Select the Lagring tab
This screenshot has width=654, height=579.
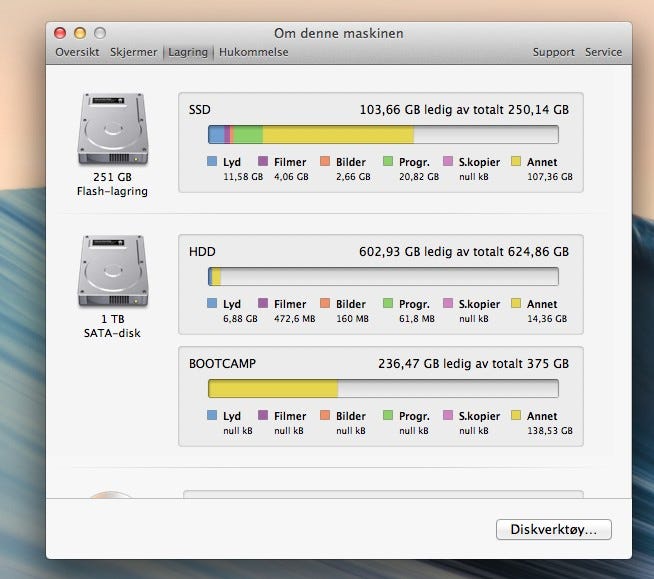click(x=188, y=52)
